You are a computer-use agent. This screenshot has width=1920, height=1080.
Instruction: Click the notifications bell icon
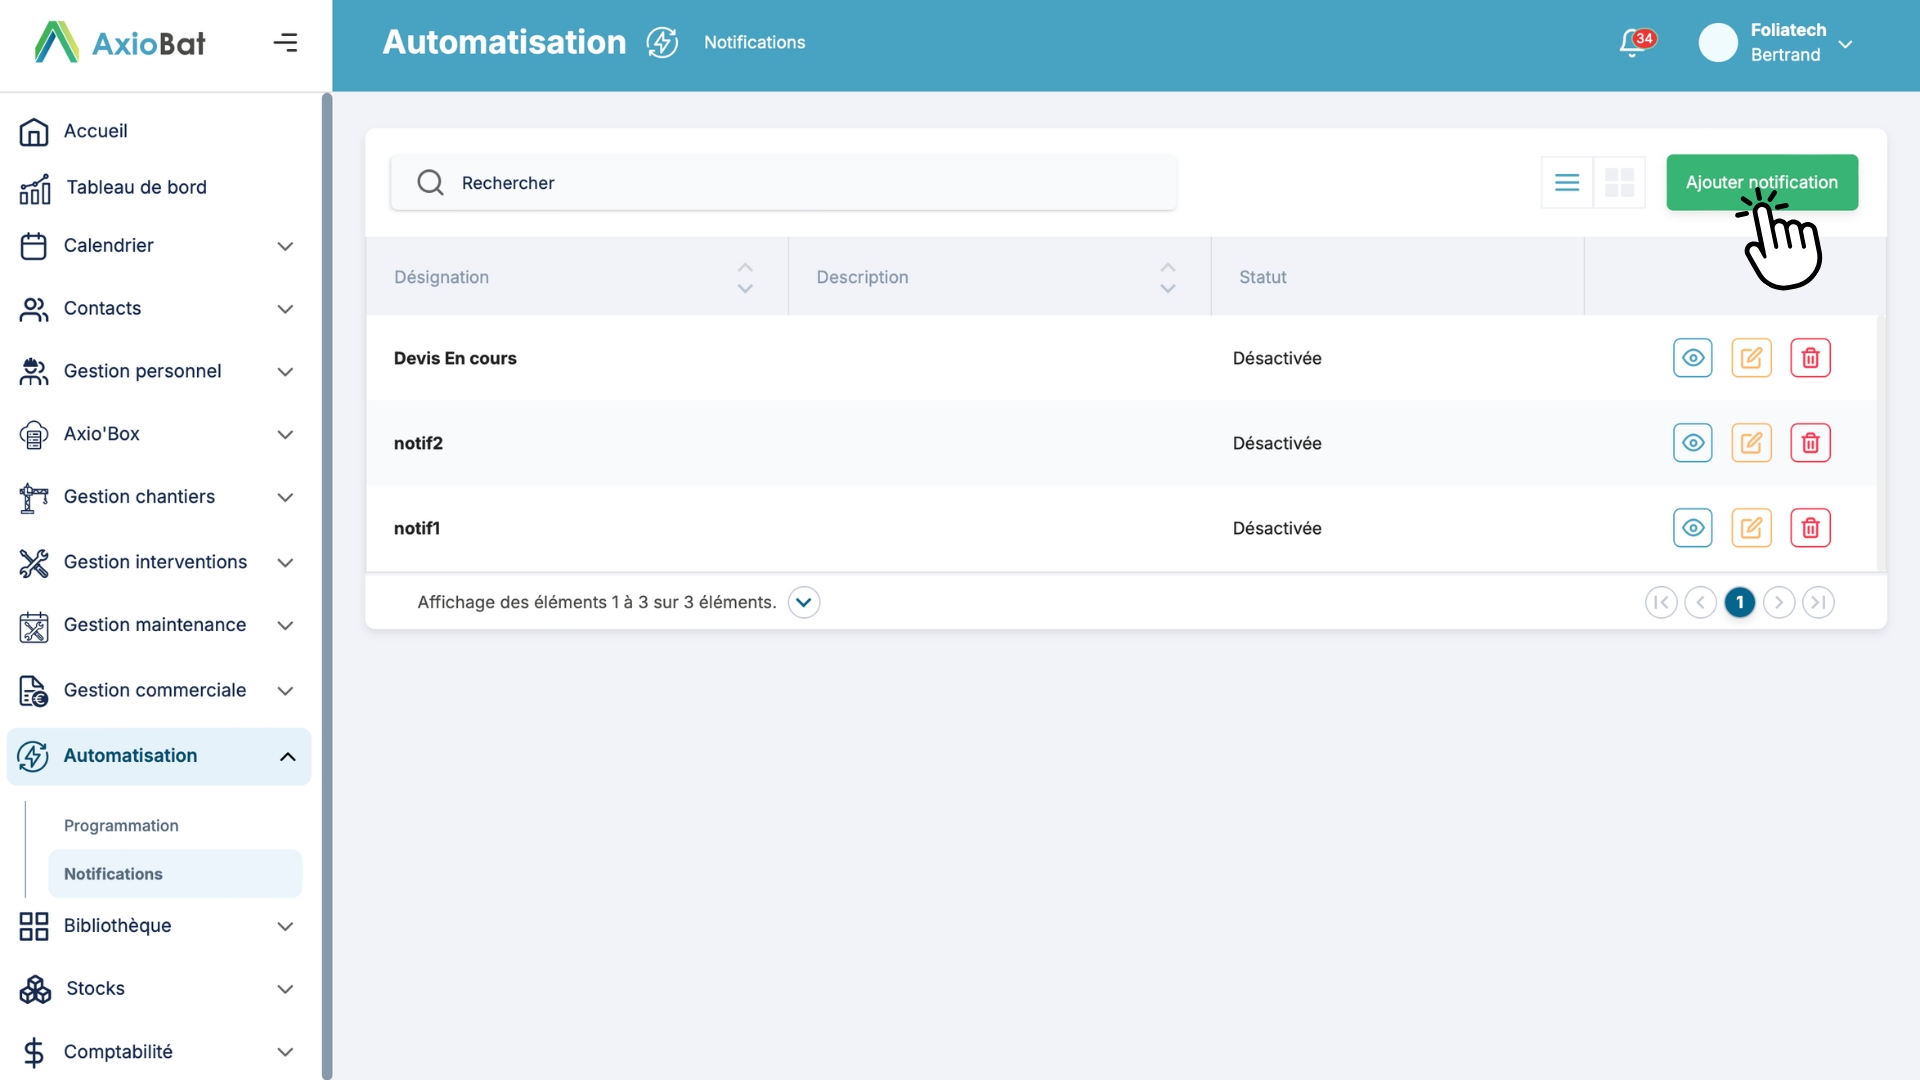[x=1634, y=43]
